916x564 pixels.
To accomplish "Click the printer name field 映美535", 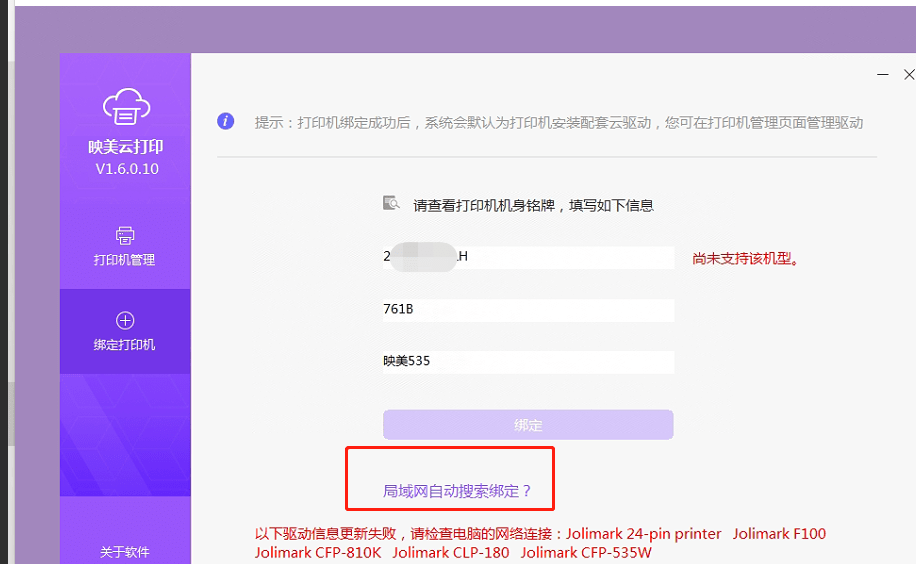I will coord(528,362).
